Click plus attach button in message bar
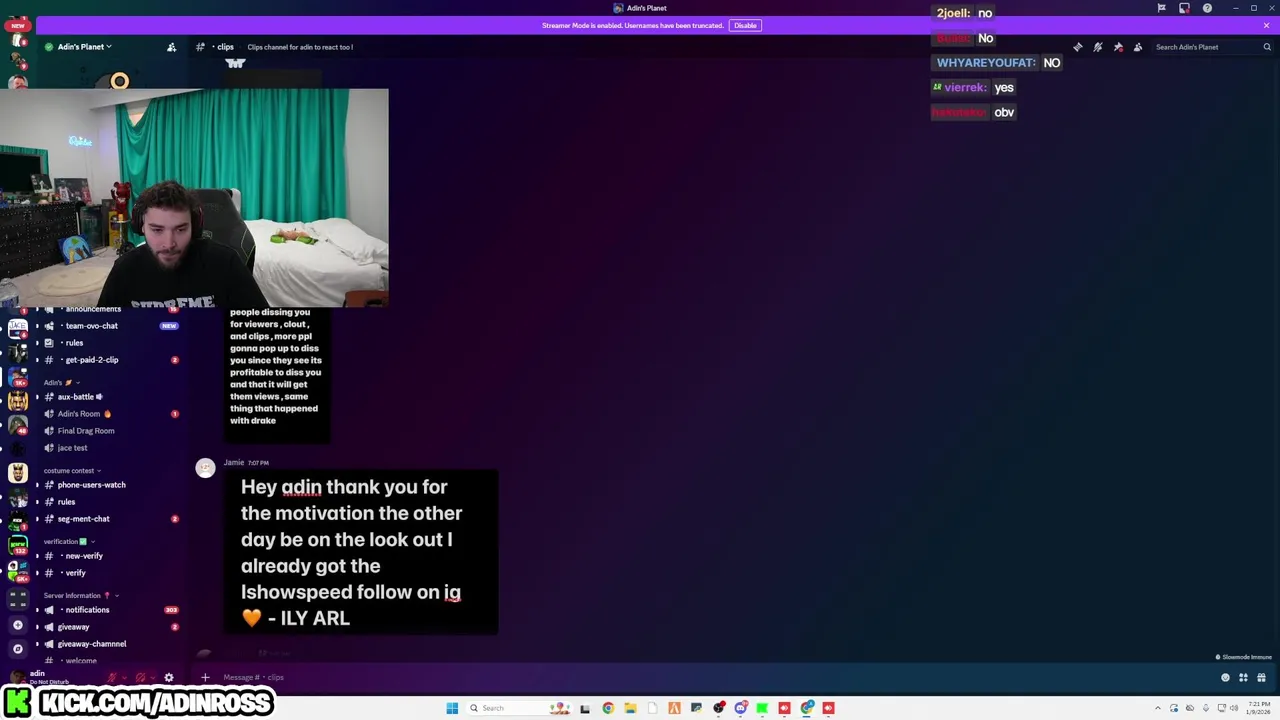Image resolution: width=1280 pixels, height=720 pixels. tap(205, 677)
